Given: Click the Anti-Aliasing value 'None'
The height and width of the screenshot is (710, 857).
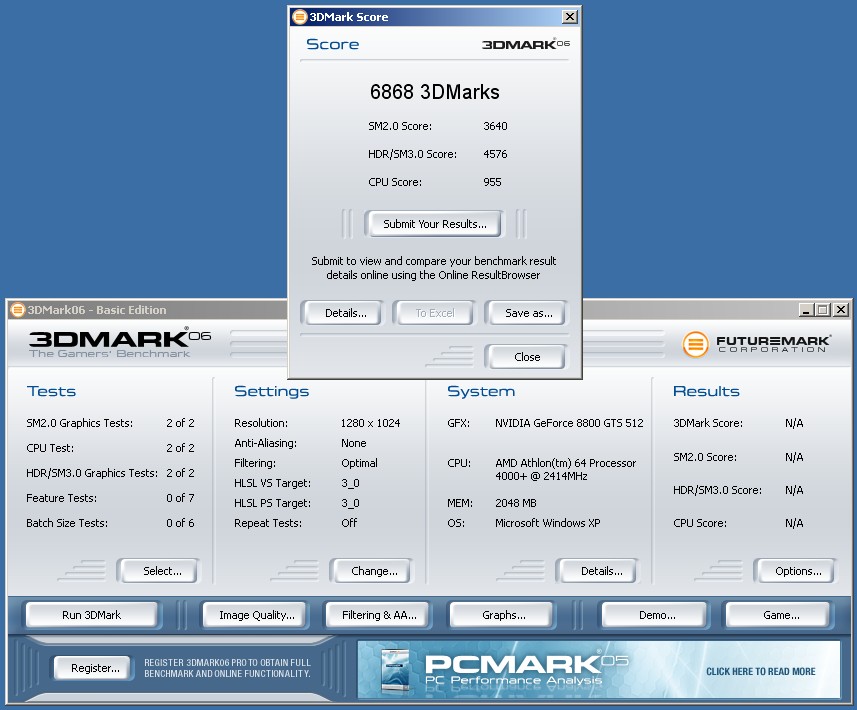Looking at the screenshot, I should [354, 443].
